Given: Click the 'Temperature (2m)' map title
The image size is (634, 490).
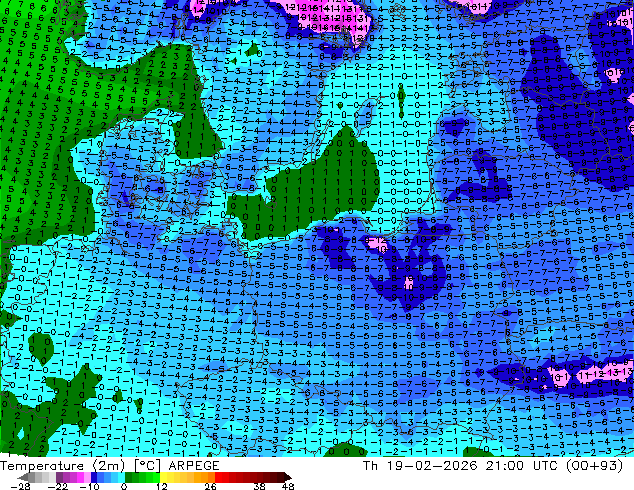Looking at the screenshot, I should [62, 466].
